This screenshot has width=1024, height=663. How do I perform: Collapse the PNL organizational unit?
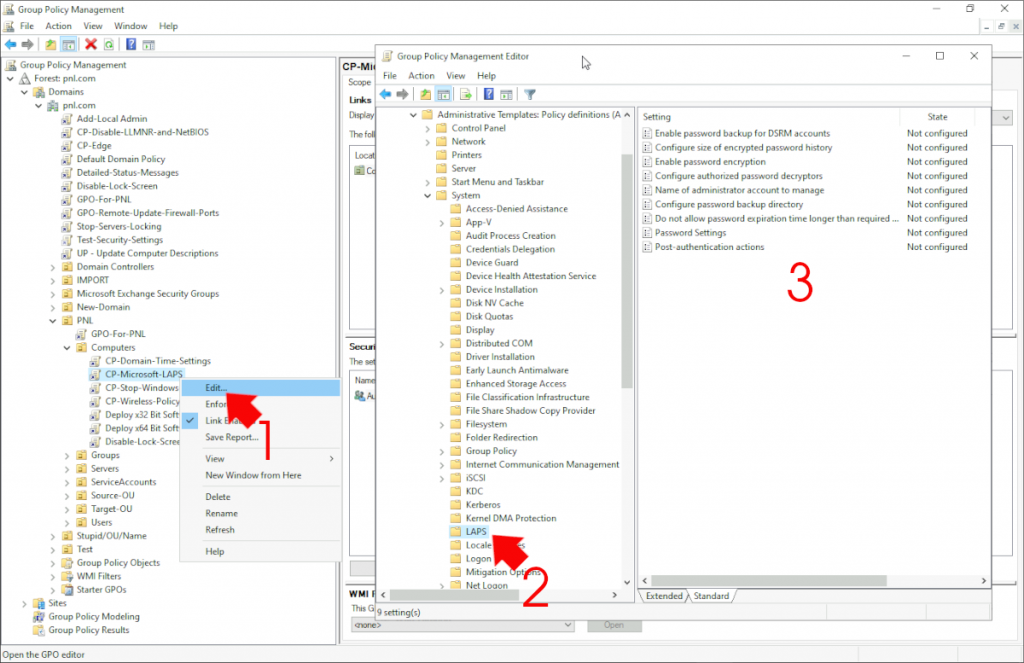(x=53, y=321)
